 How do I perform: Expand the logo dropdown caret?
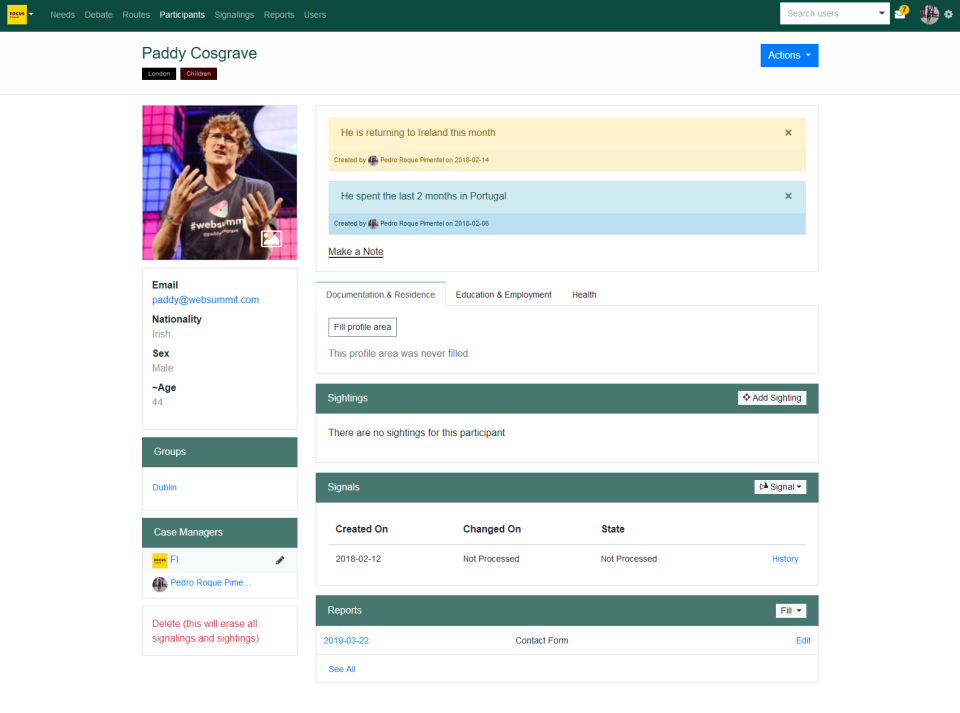click(x=31, y=14)
